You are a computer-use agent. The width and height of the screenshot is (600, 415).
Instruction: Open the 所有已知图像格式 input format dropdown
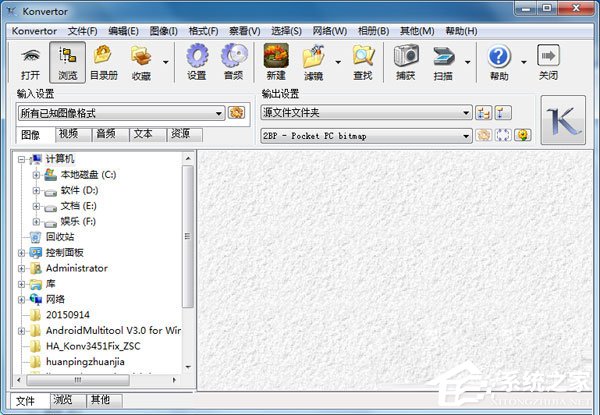click(121, 113)
